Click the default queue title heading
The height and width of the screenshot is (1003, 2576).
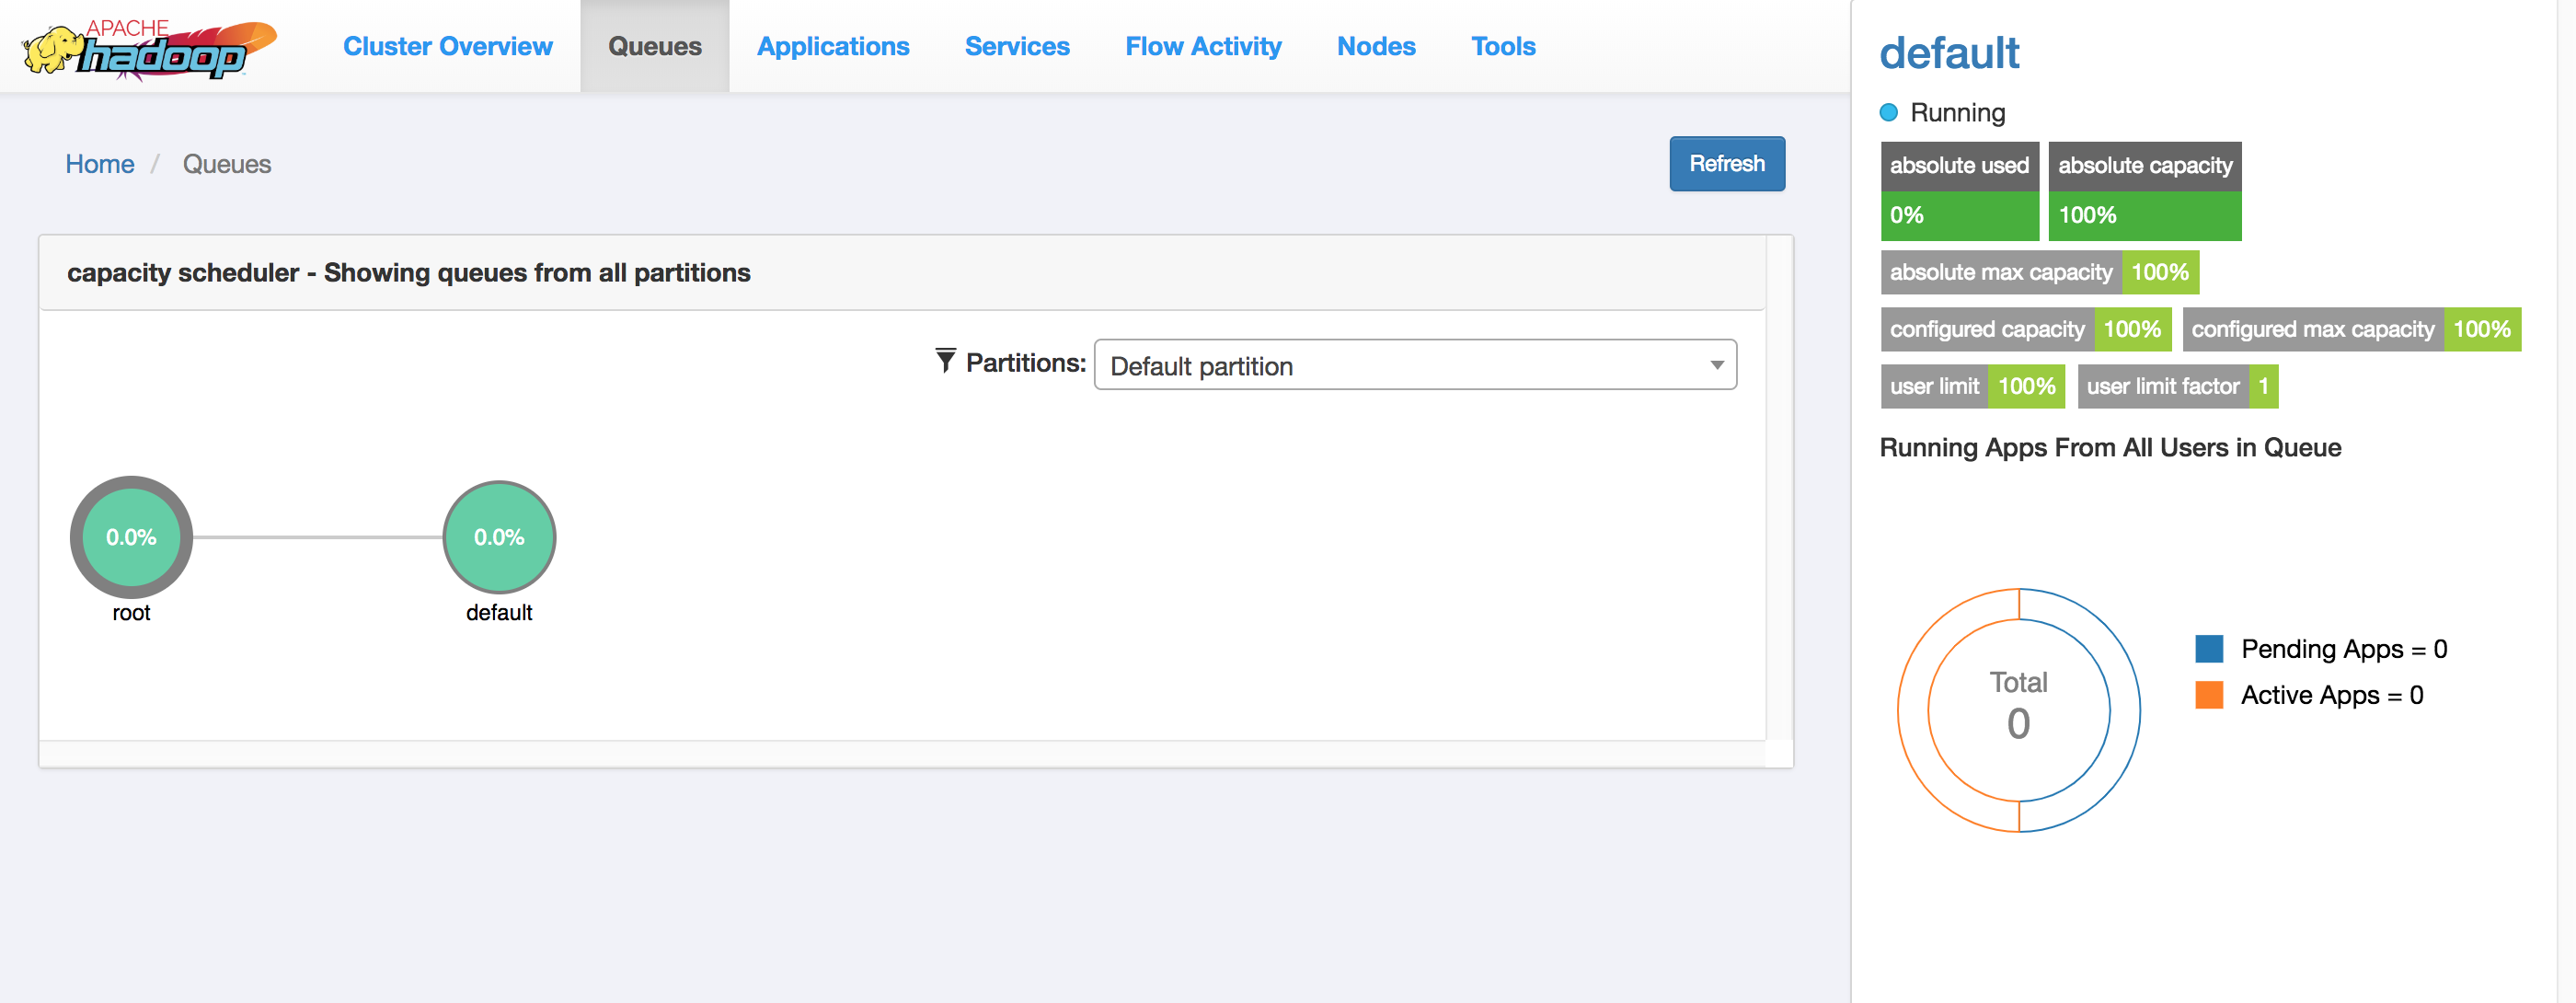point(1948,53)
